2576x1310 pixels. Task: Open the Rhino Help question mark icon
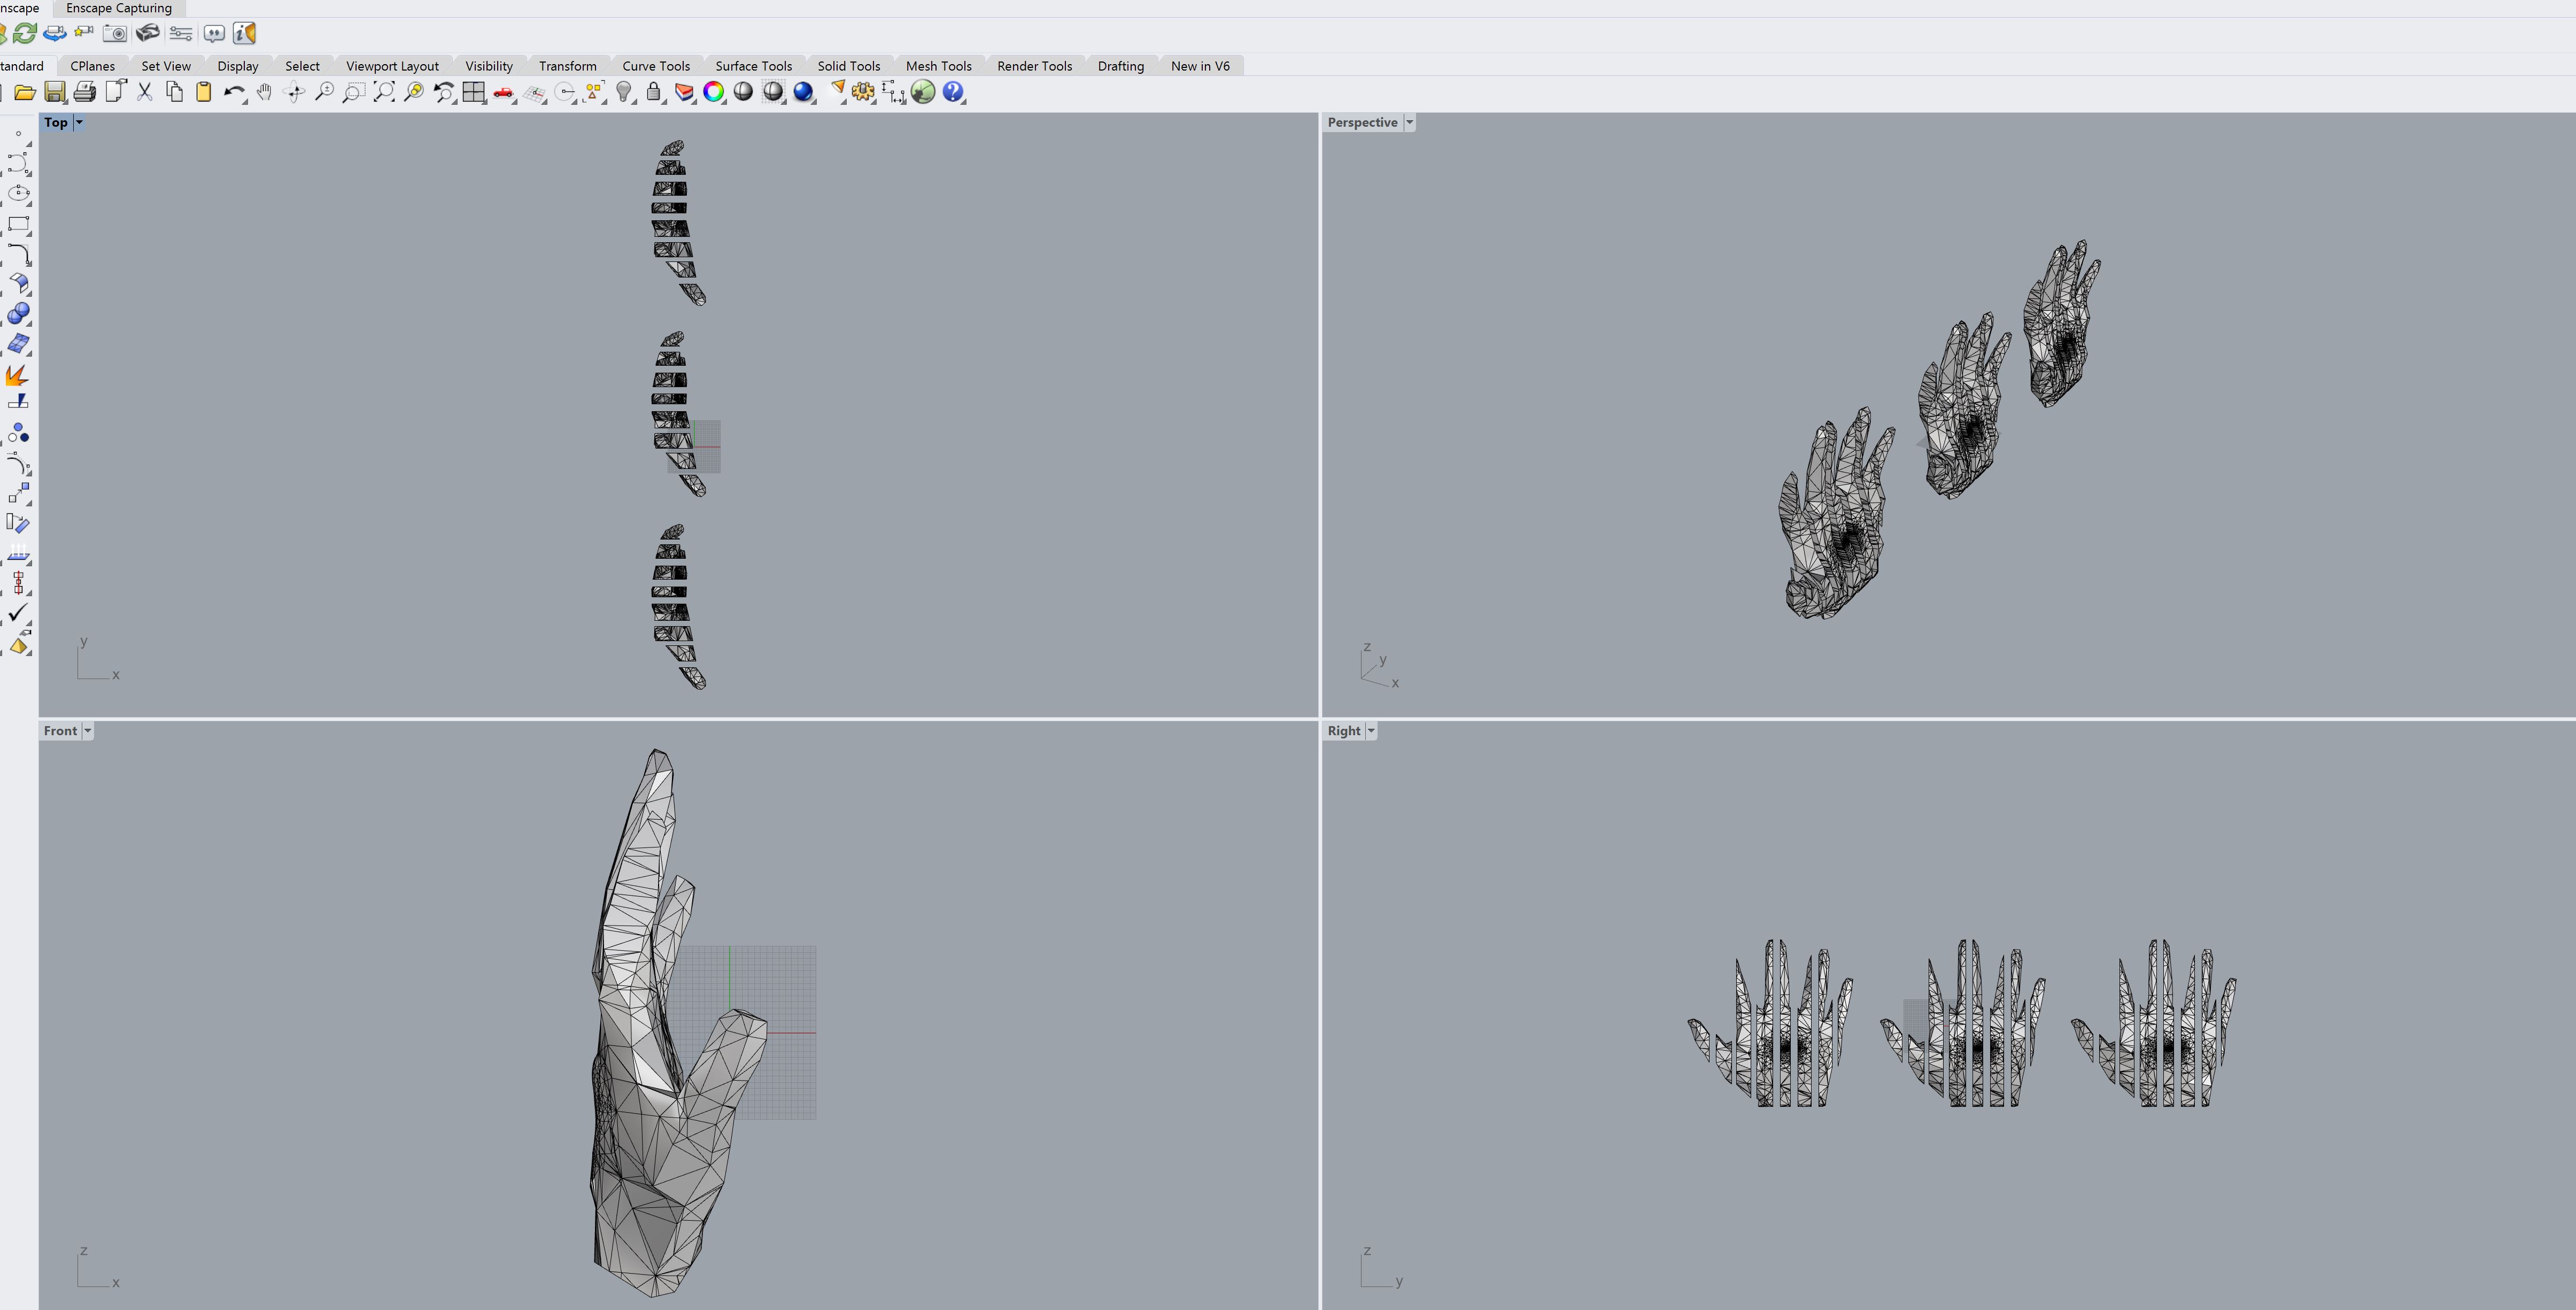(x=953, y=92)
